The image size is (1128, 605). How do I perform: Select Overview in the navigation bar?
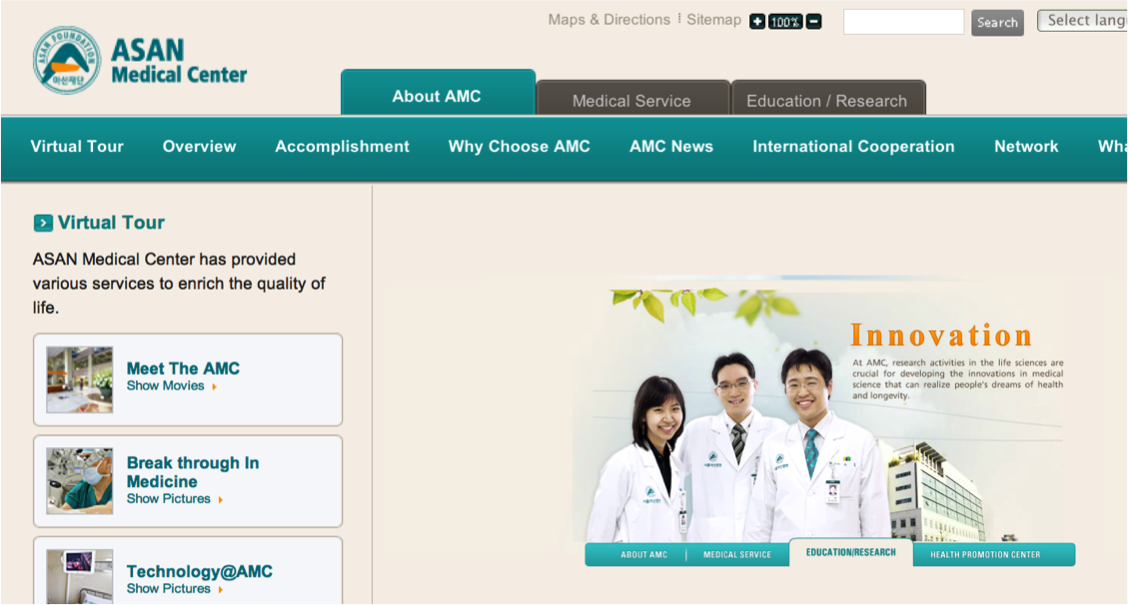(x=199, y=147)
